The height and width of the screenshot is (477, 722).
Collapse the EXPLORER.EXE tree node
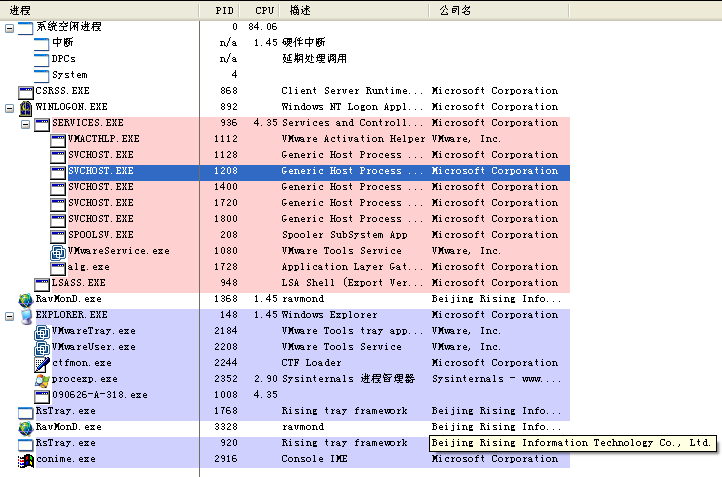tap(9, 316)
